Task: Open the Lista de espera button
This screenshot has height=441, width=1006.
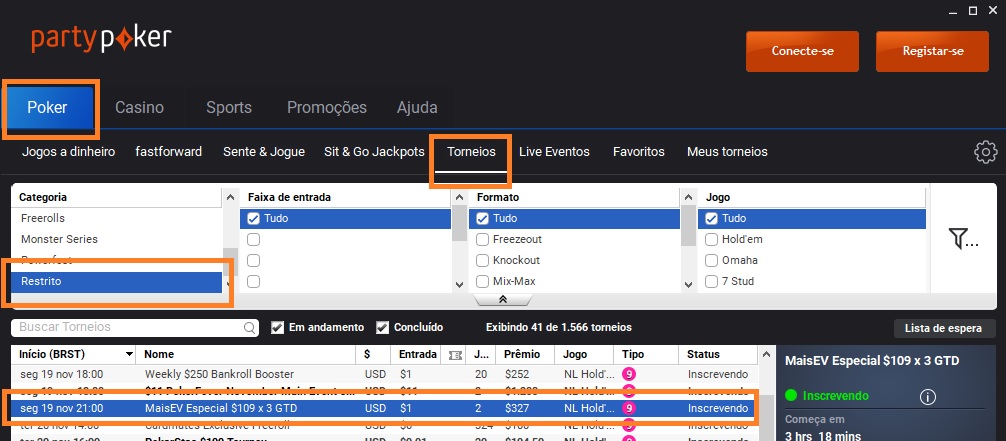Action: [x=943, y=328]
